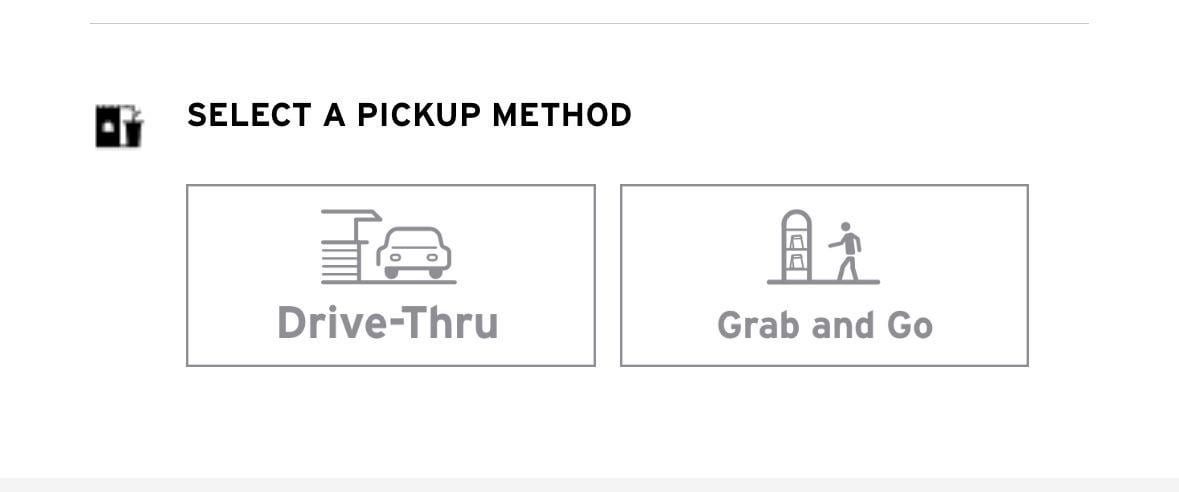The height and width of the screenshot is (492, 1179).
Task: Click the "Select a Pickup Method" heading
Action: pyautogui.click(x=409, y=115)
